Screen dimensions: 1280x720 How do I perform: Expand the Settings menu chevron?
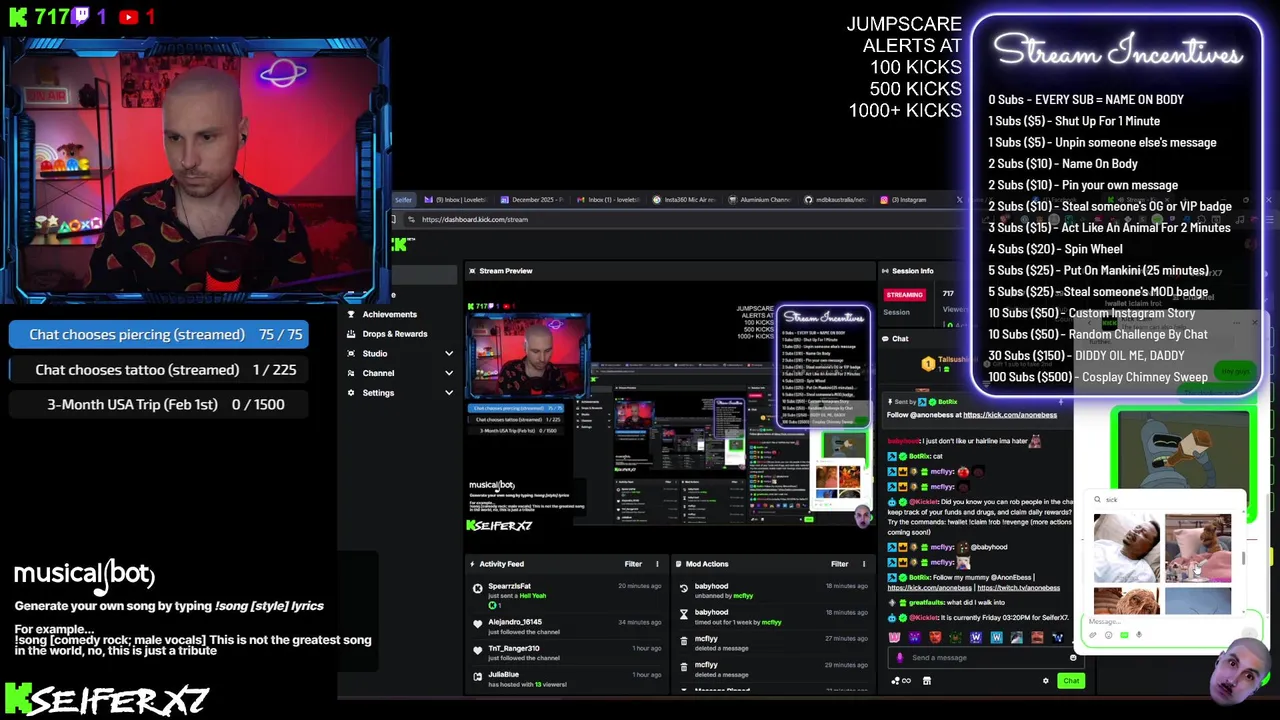coord(449,393)
